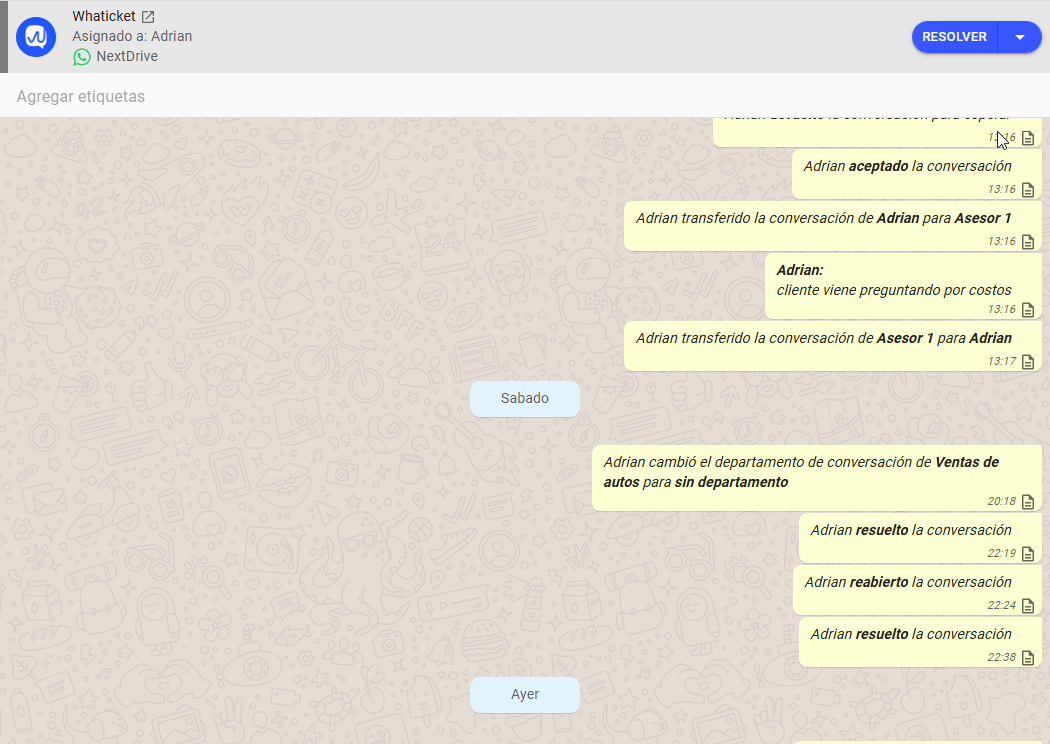Click 'cliente viene preguntando por costos' message

tap(903, 286)
